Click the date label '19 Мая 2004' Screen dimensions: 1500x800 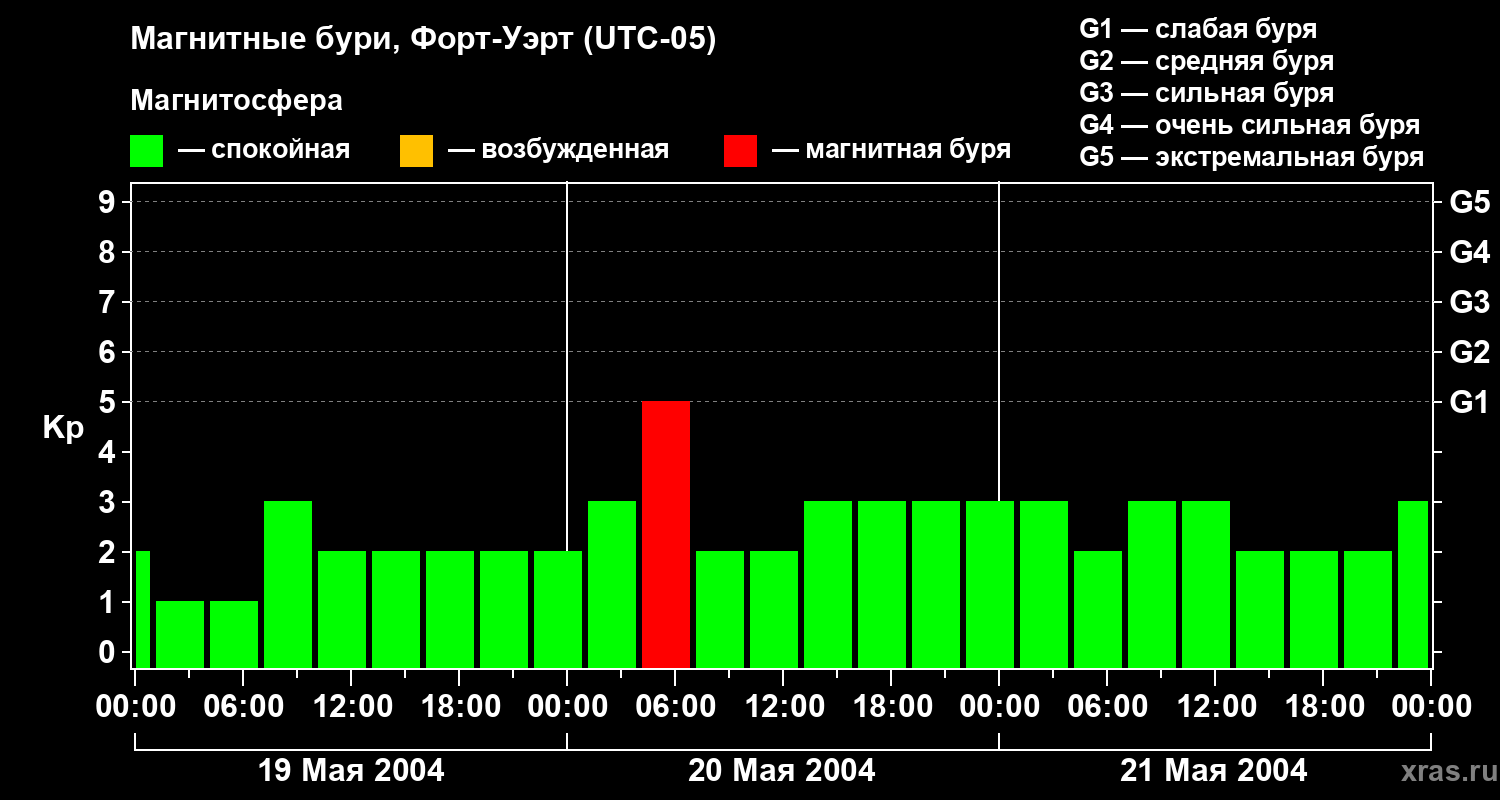click(x=351, y=771)
